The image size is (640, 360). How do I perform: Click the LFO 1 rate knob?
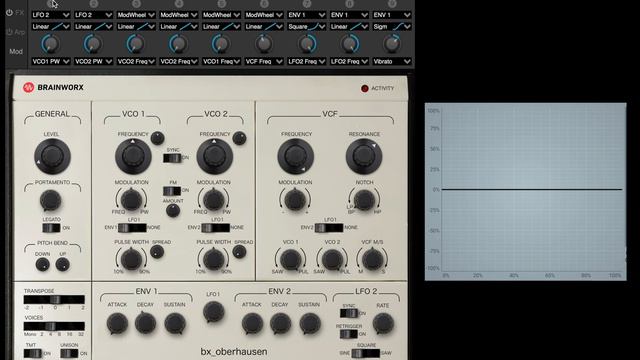[213, 312]
